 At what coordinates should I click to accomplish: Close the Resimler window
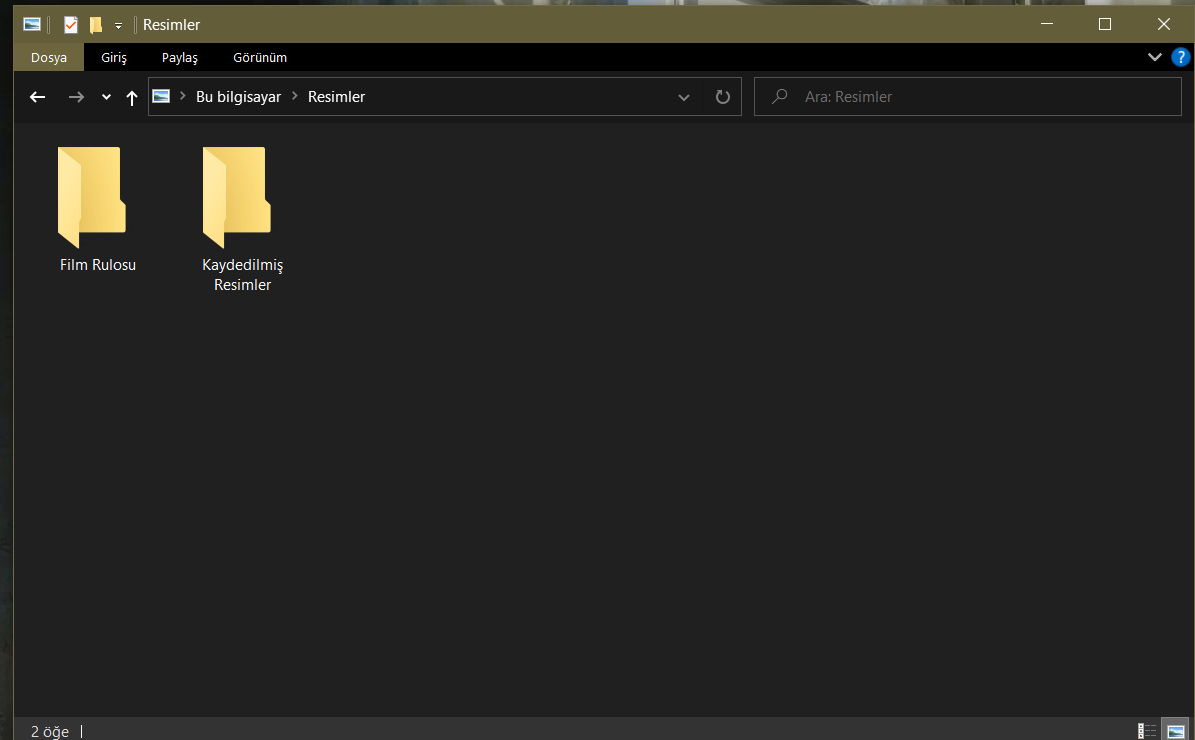(x=1164, y=24)
